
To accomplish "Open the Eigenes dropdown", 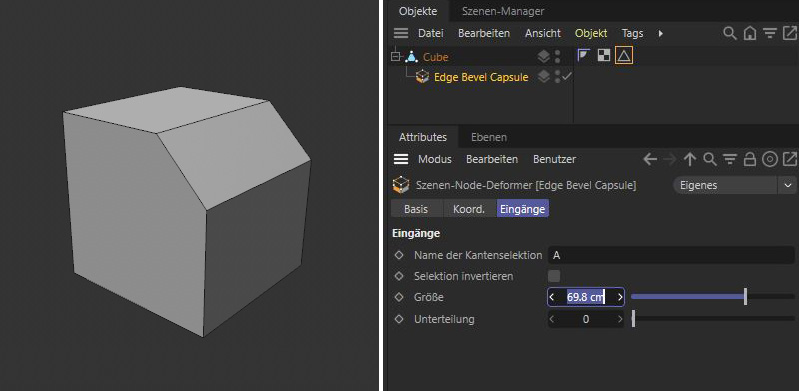I will click(734, 185).
